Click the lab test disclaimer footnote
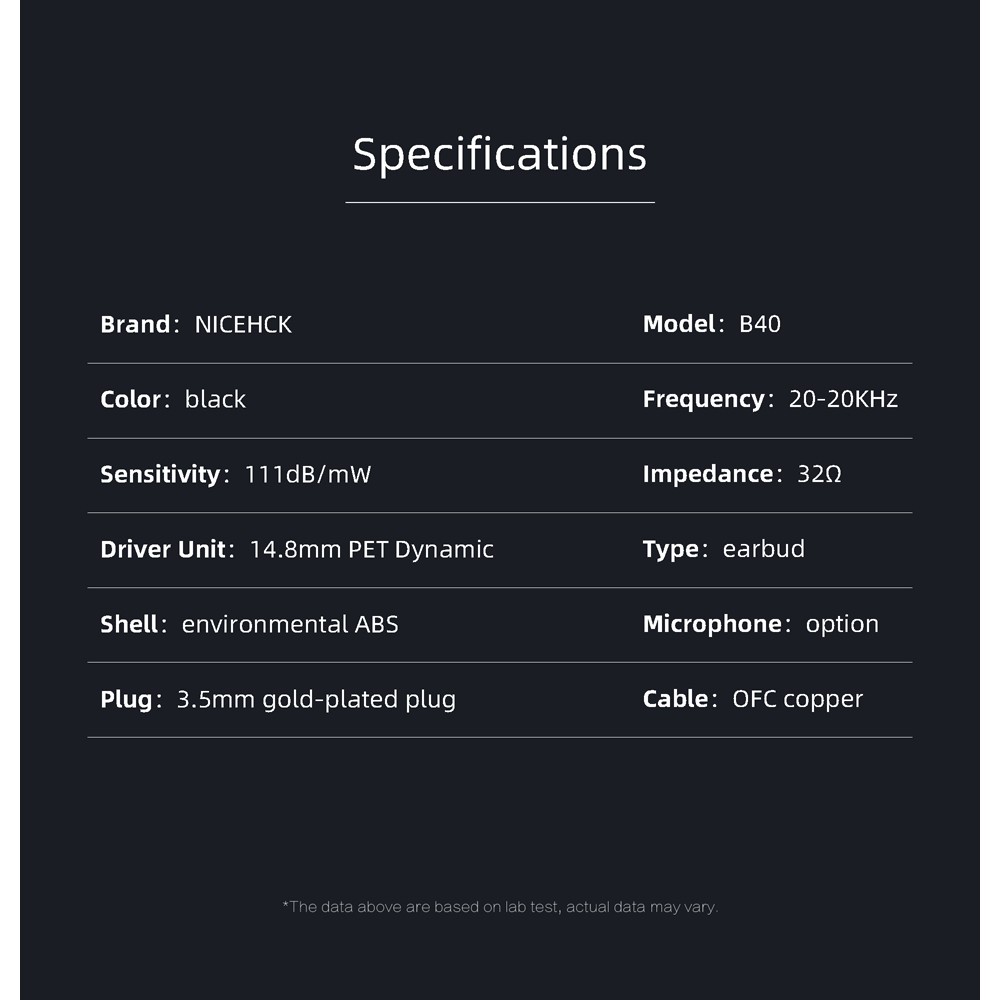 pos(500,907)
